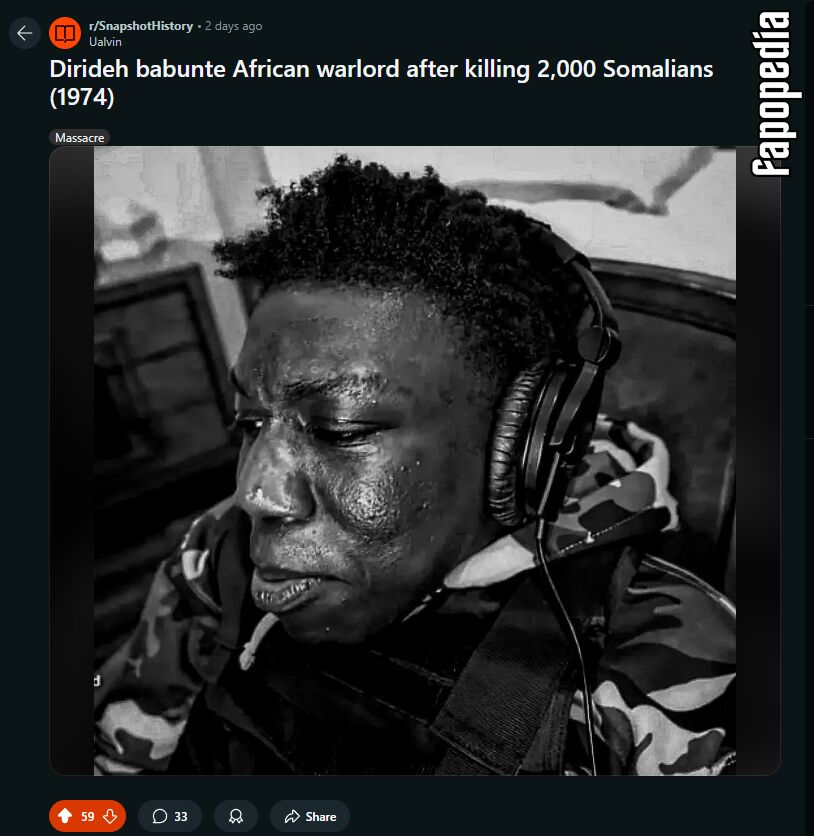Screen dimensions: 814x836
Task: Go back using the left arrow button
Action: (25, 33)
